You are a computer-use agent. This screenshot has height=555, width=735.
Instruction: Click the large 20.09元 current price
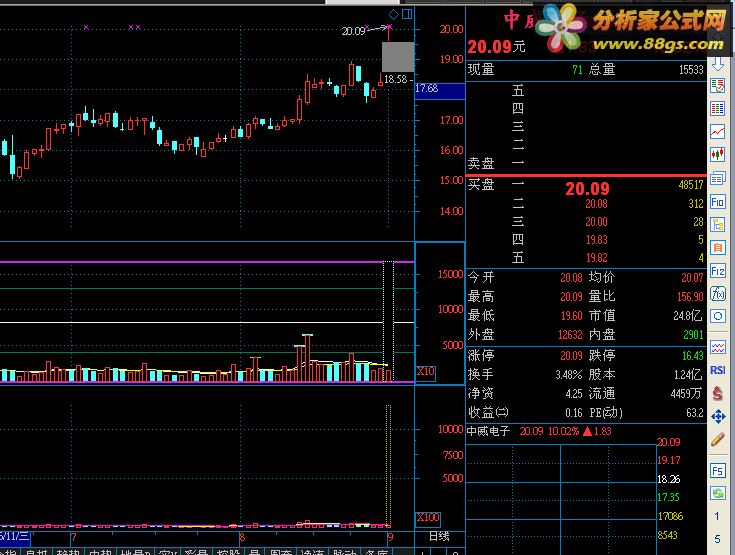tap(496, 47)
